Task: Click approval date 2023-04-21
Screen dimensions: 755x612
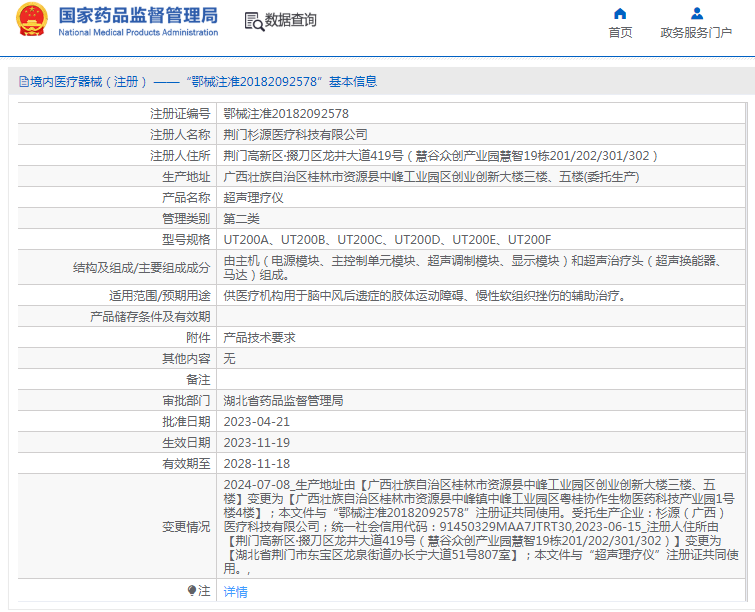Action: tap(257, 422)
